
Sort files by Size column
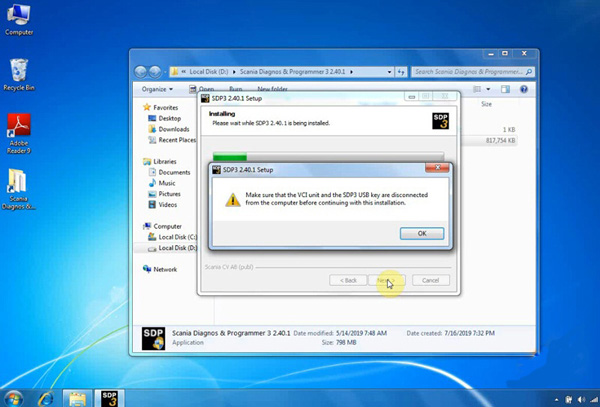(486, 104)
